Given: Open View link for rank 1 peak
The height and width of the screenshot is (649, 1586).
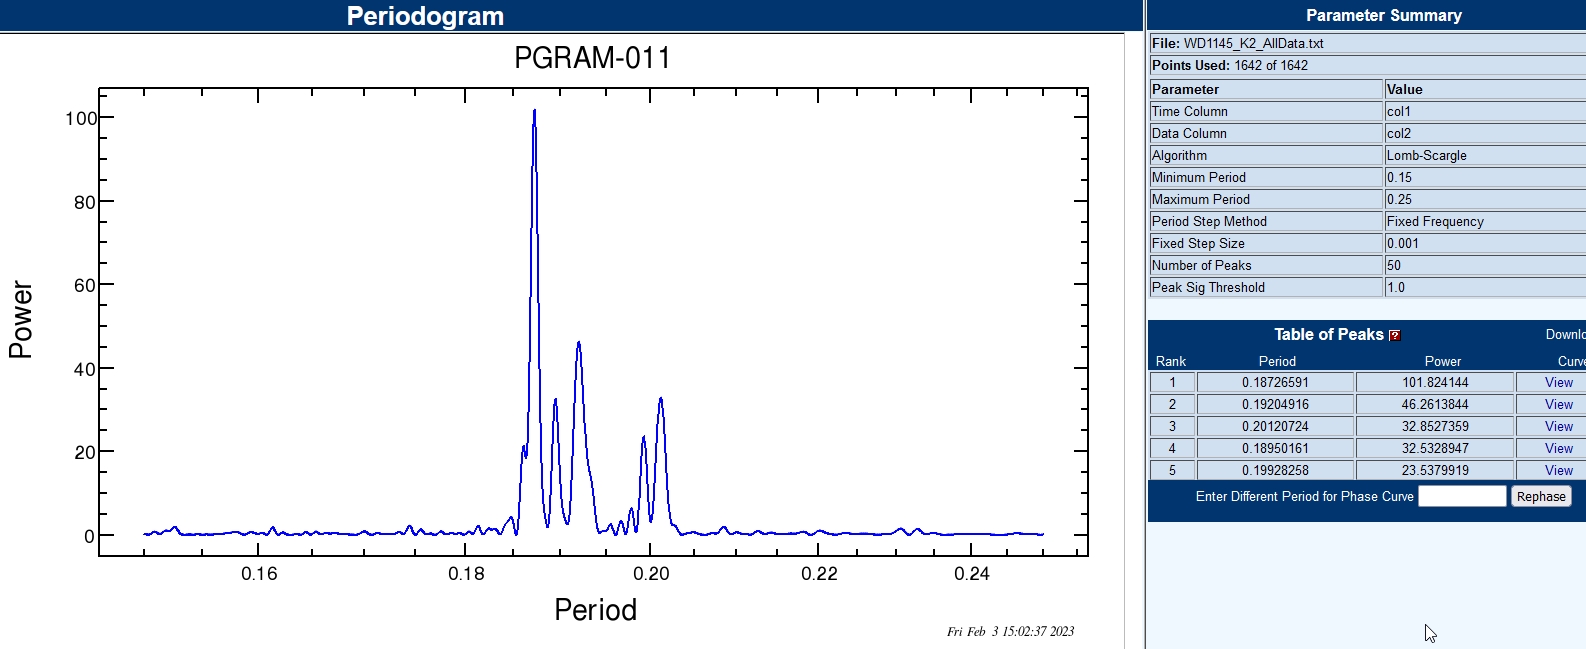Looking at the screenshot, I should [x=1558, y=383].
